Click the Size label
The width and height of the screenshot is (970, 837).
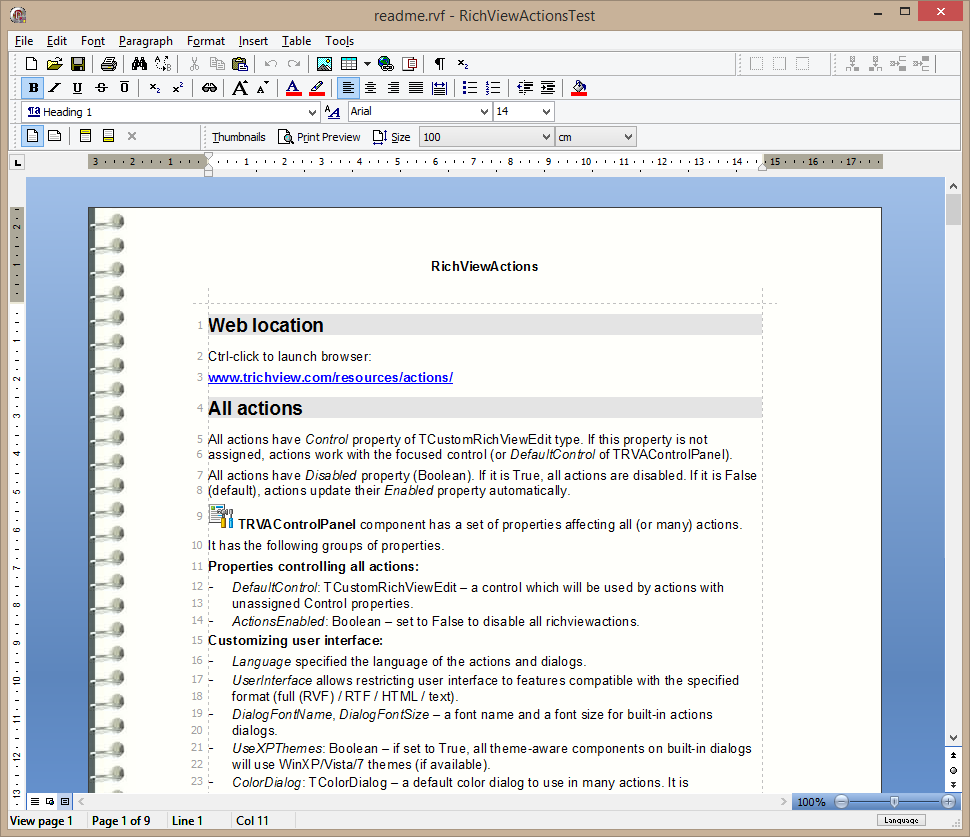[x=400, y=137]
